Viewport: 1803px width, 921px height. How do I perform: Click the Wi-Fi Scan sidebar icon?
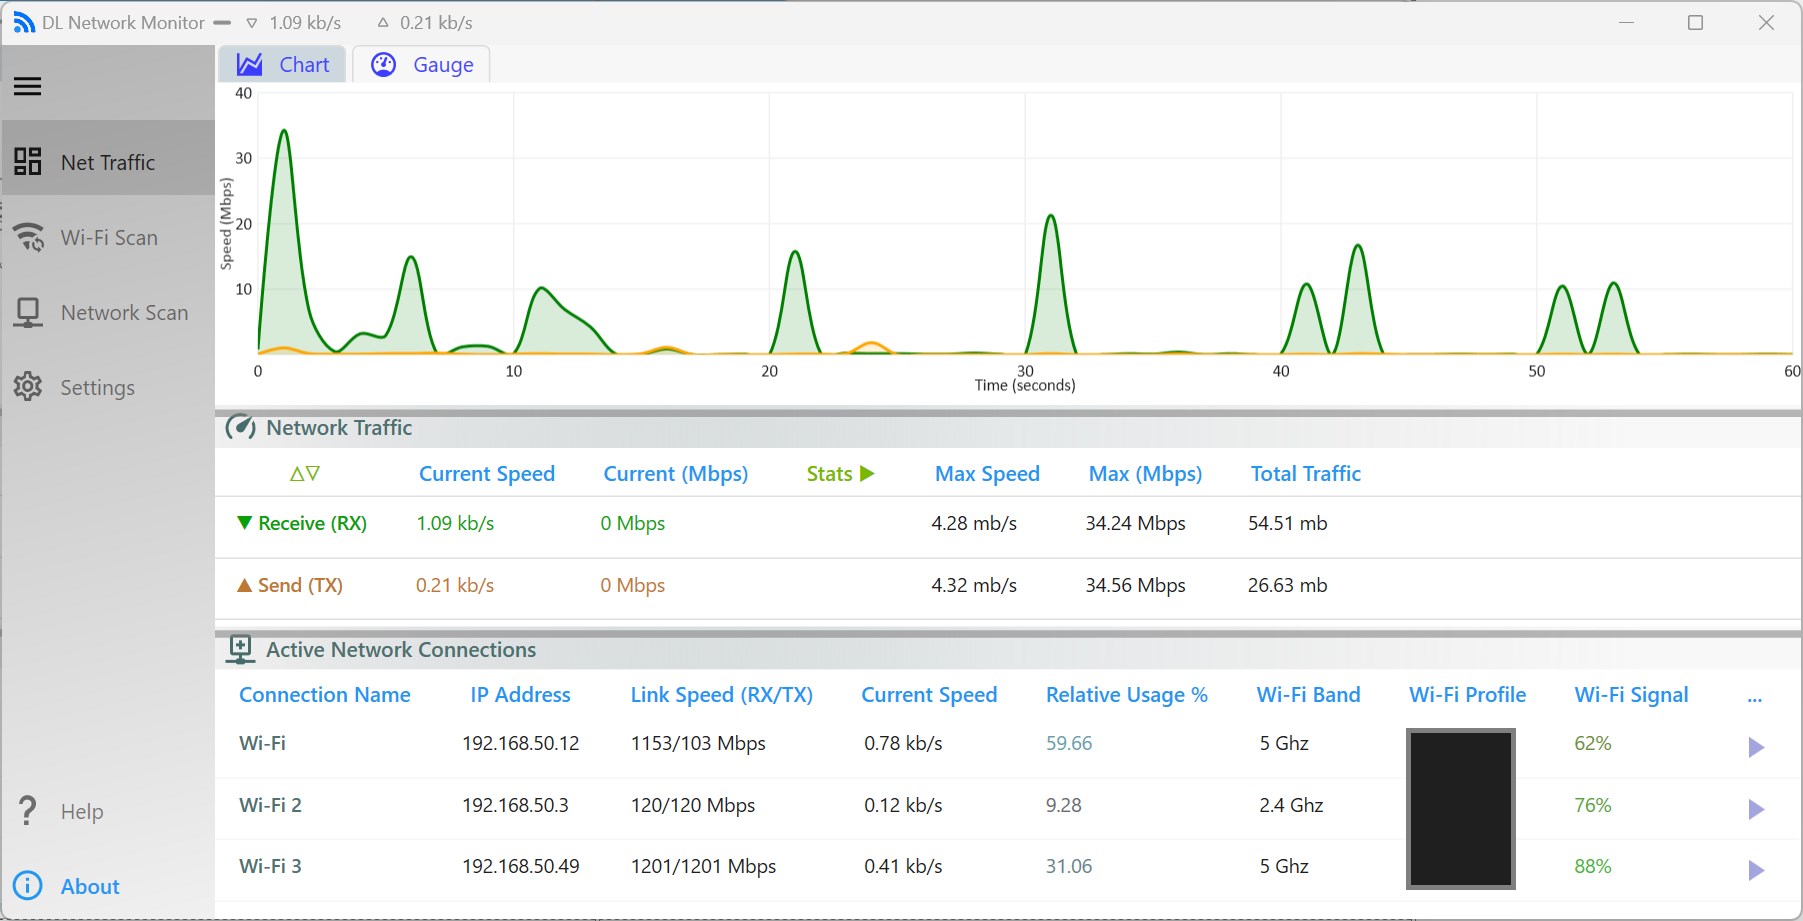(x=29, y=237)
